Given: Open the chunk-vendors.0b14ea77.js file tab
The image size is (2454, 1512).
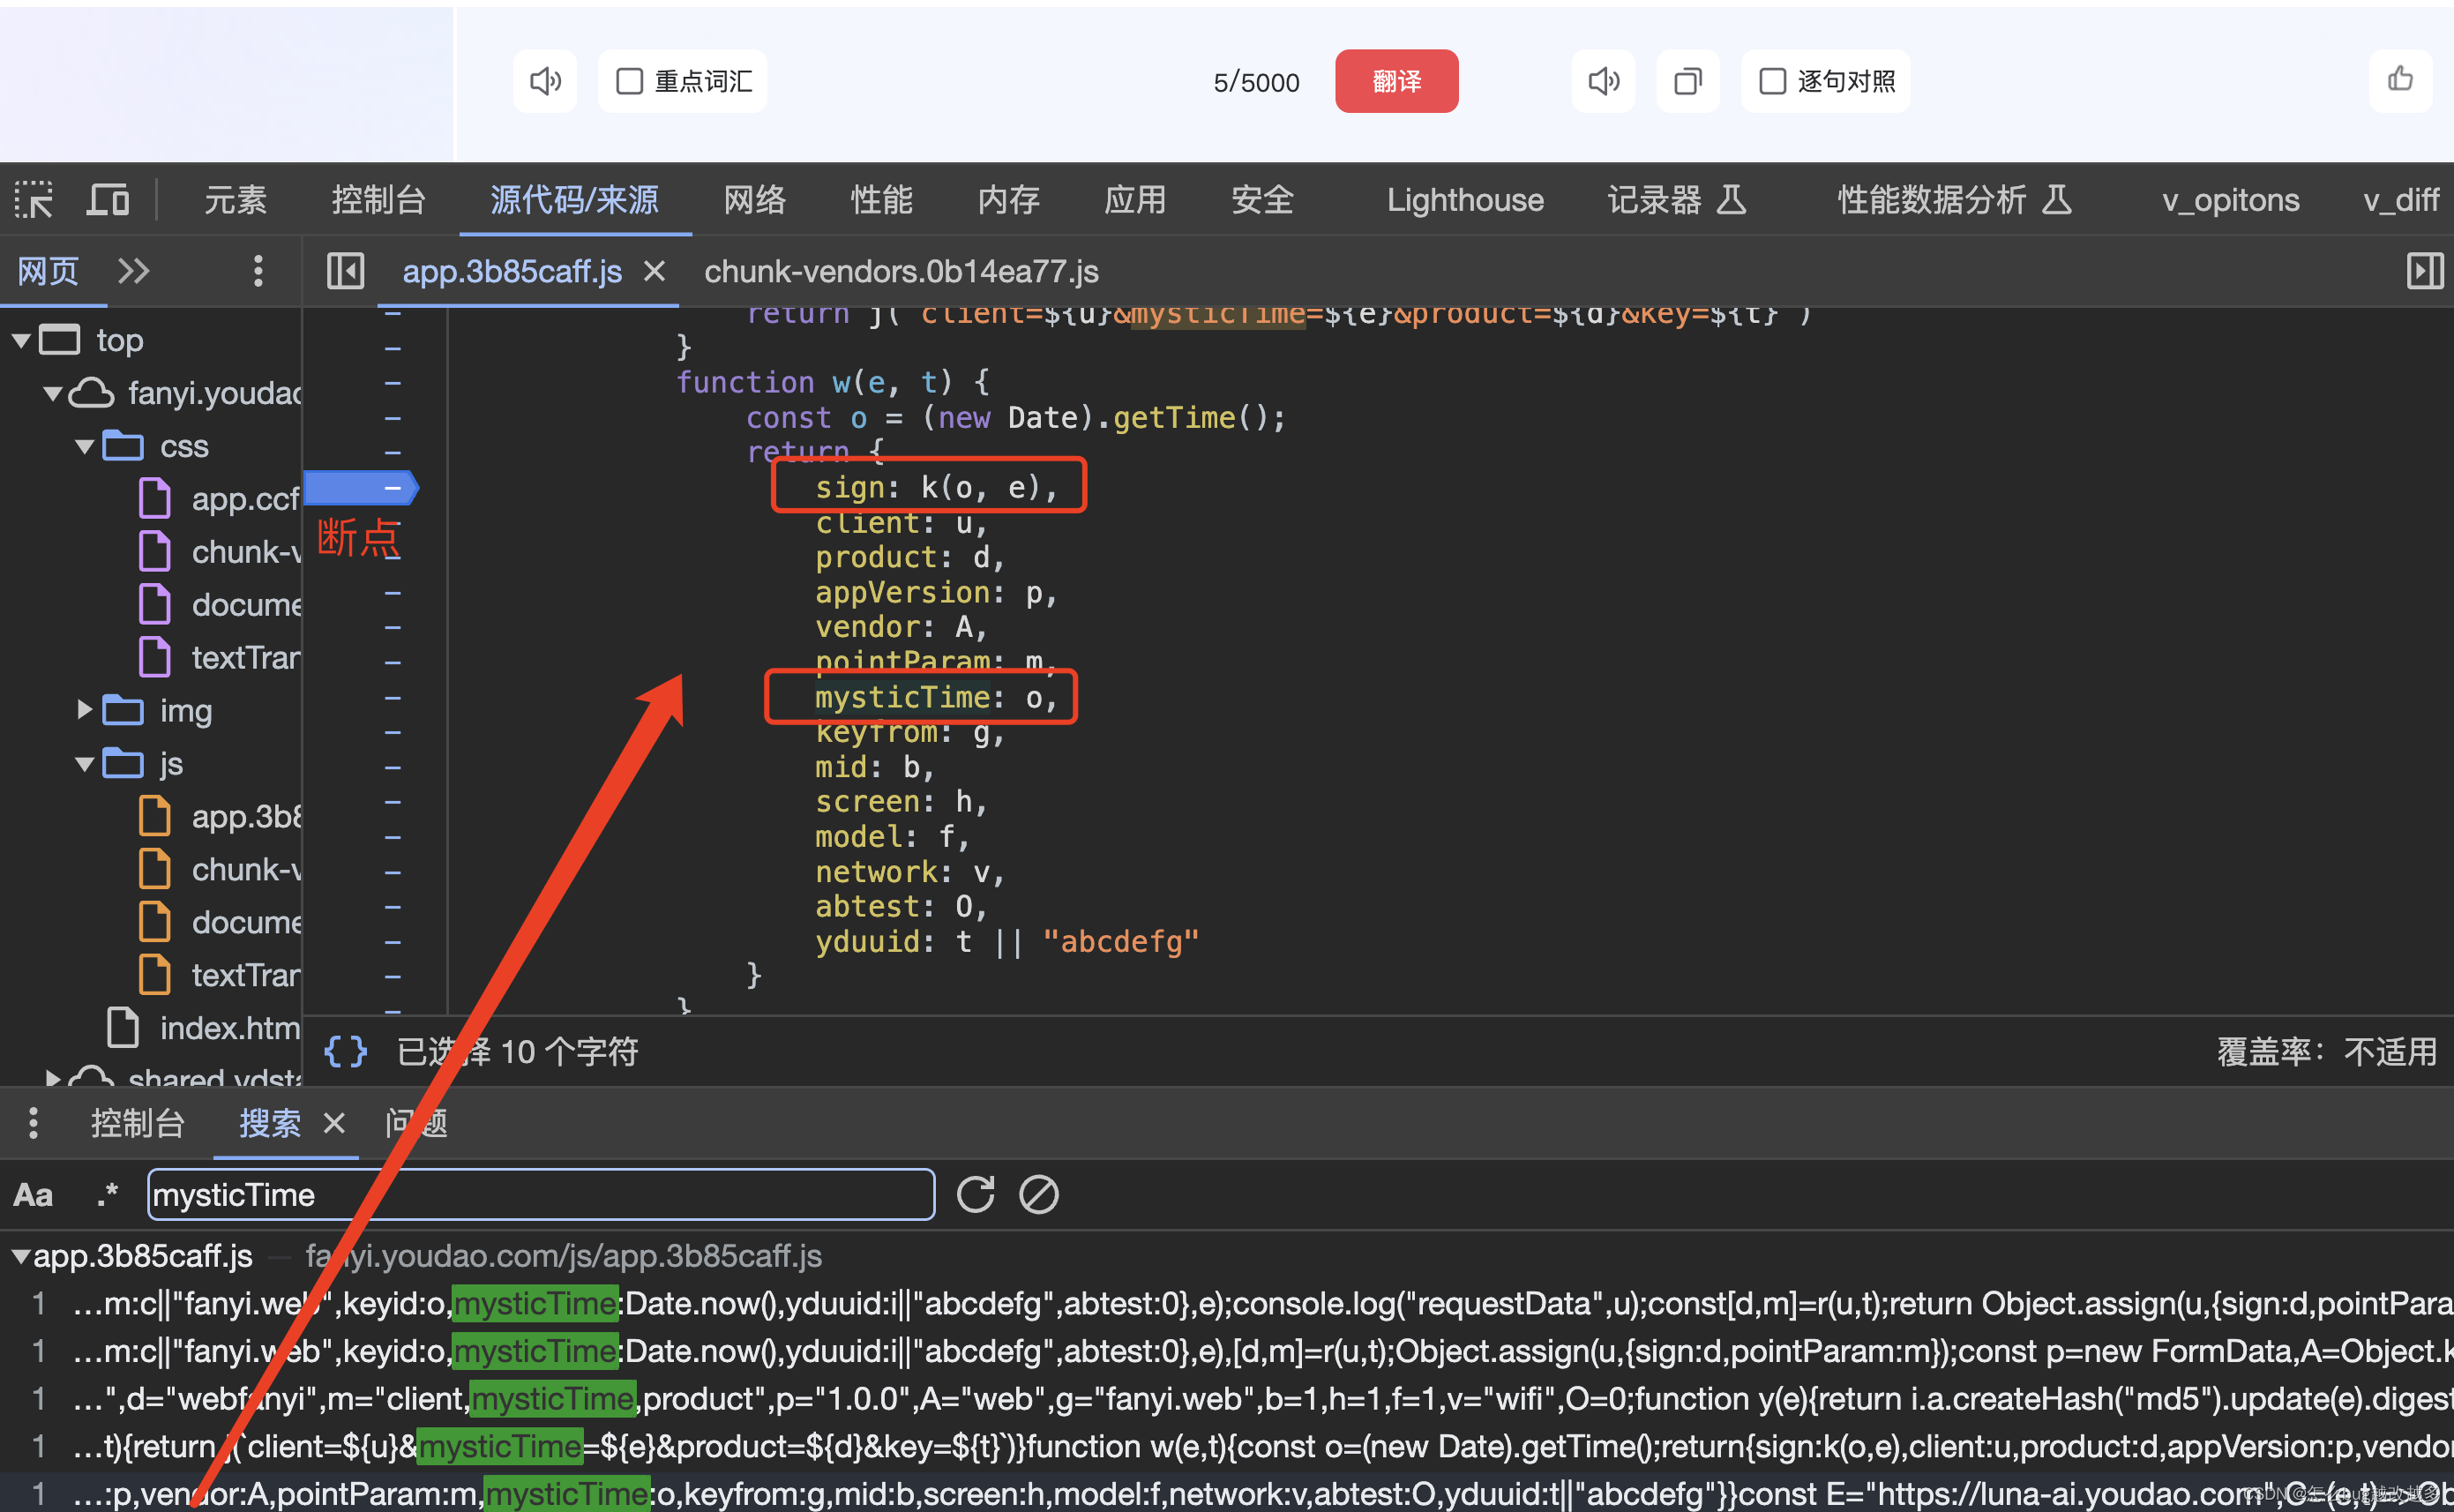Looking at the screenshot, I should [x=900, y=271].
